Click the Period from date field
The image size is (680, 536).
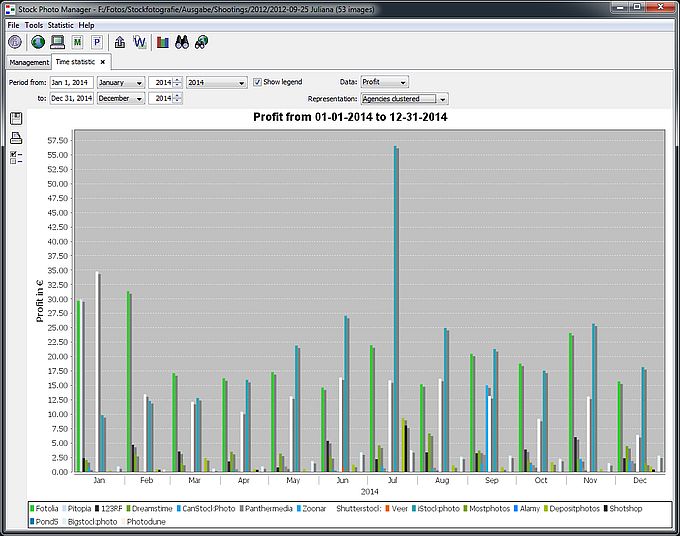point(72,82)
